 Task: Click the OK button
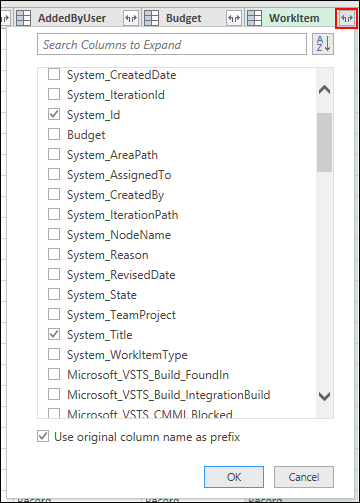234,477
